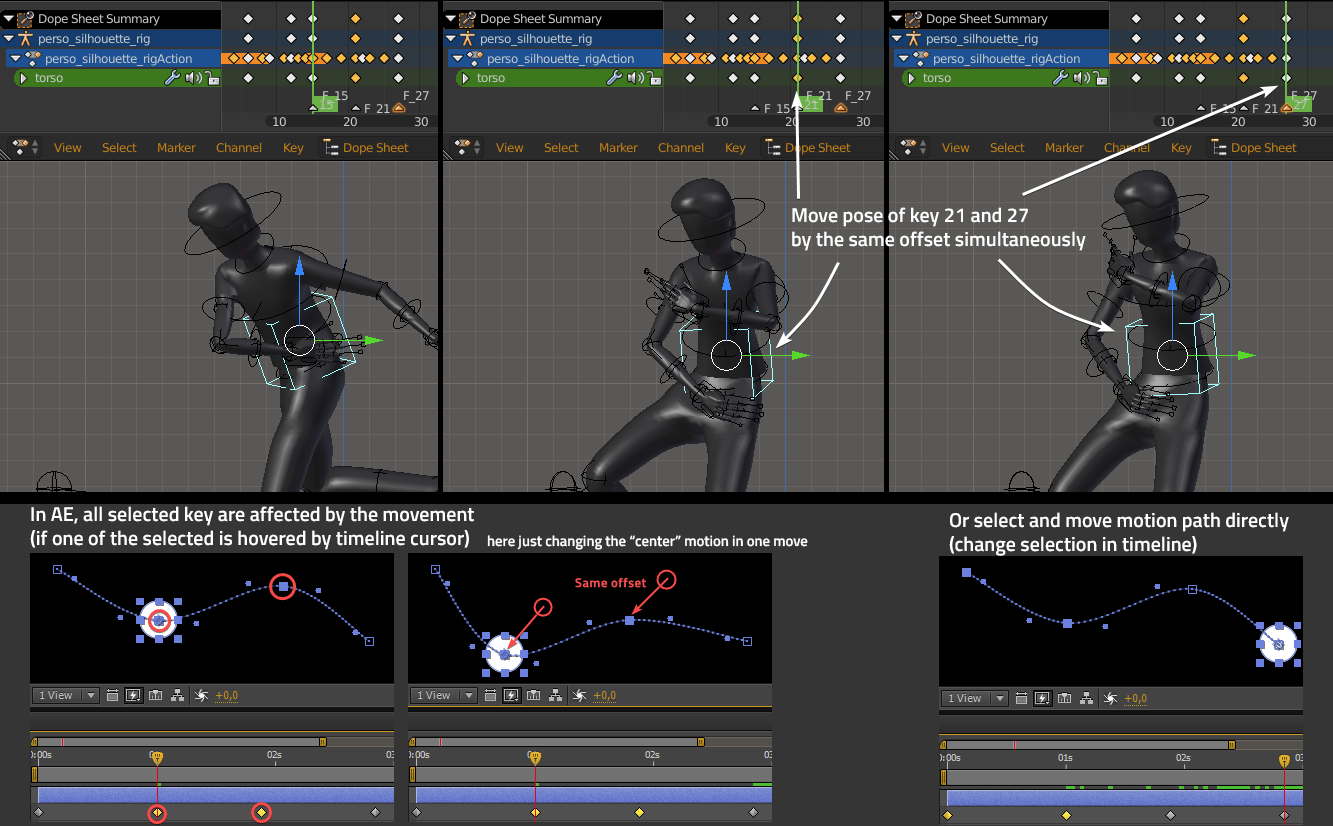
Task: Open View menu in left dope sheet
Action: [x=68, y=148]
